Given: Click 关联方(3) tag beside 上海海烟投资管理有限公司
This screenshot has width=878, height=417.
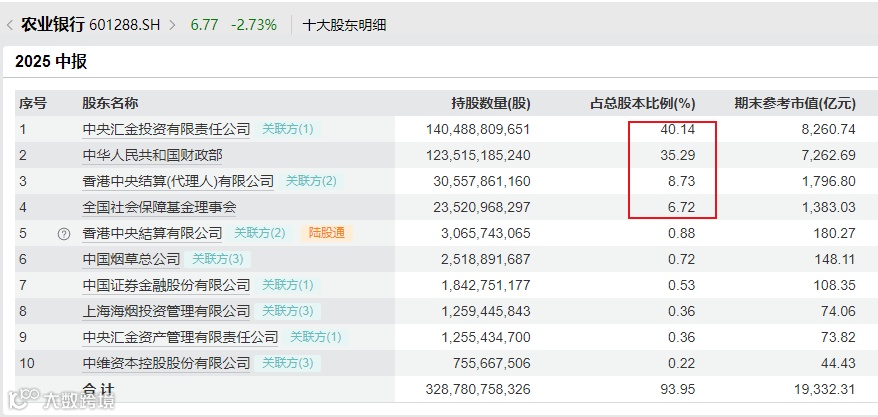Looking at the screenshot, I should click(288, 311).
